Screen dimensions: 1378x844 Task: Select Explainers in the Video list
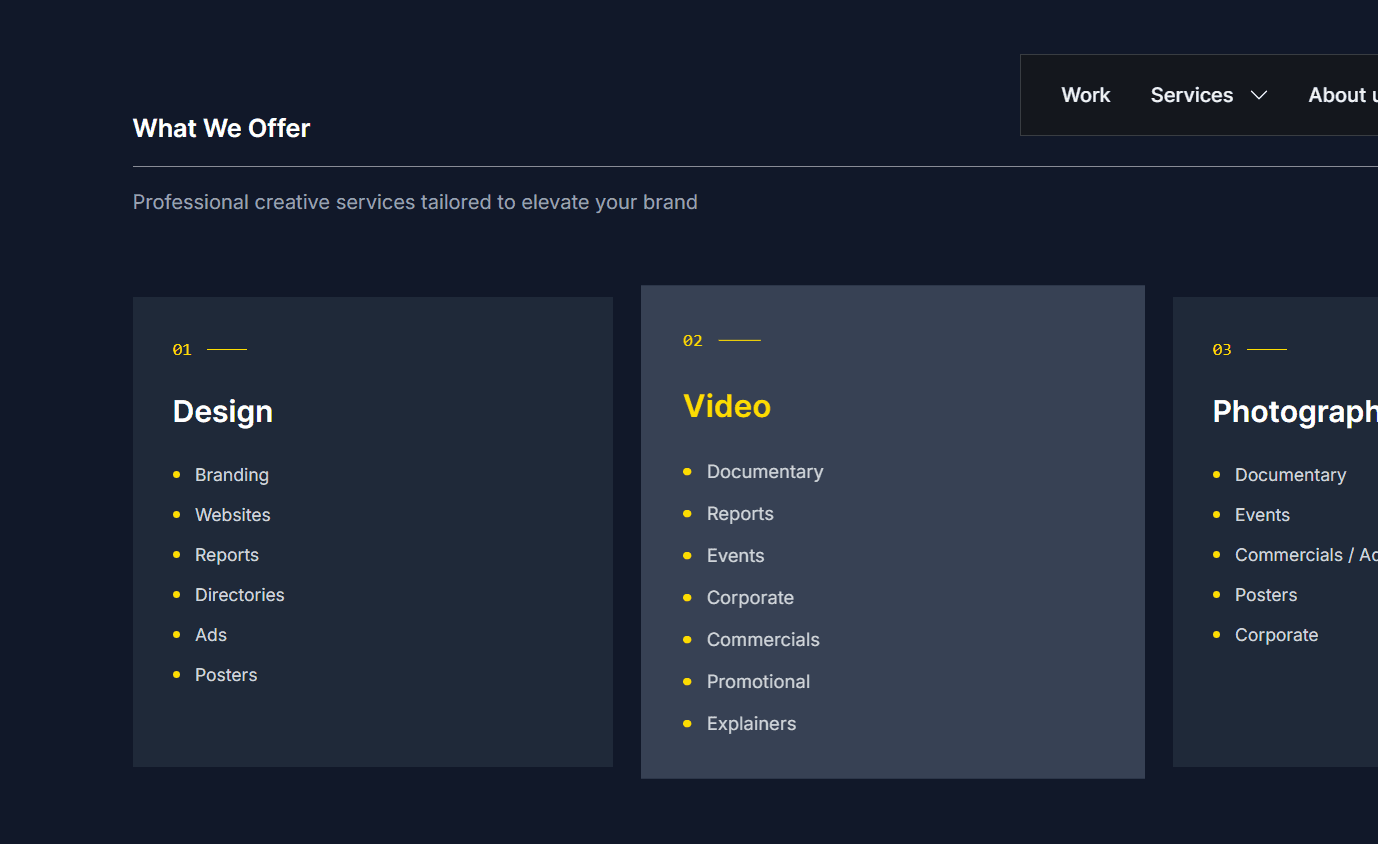point(751,724)
